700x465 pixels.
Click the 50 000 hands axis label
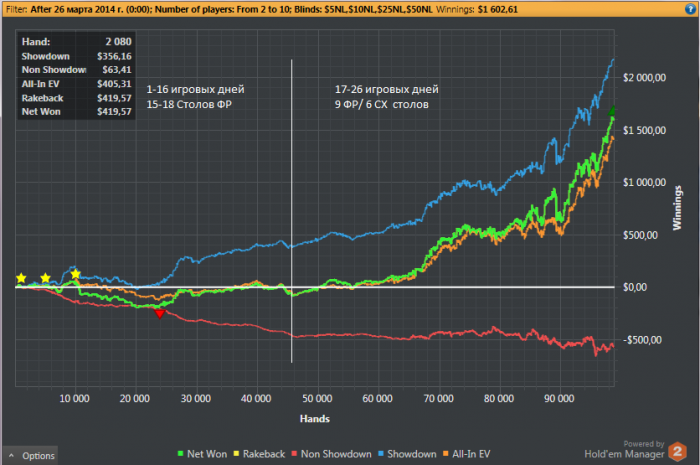pyautogui.click(x=317, y=399)
